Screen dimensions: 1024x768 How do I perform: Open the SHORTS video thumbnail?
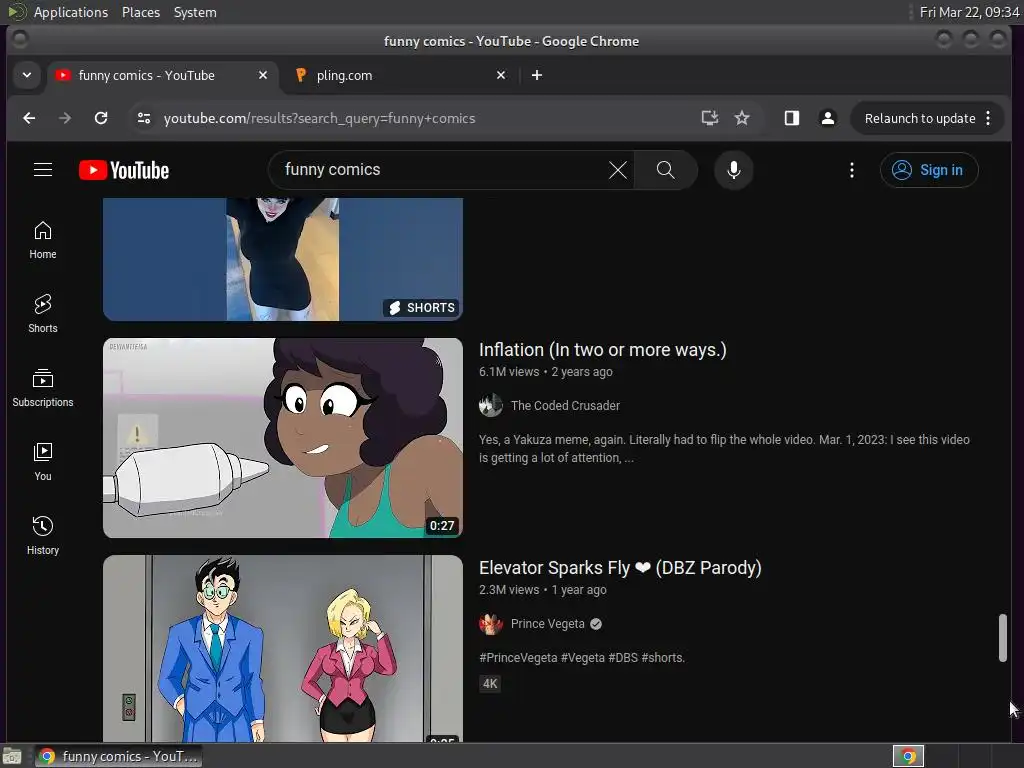[x=283, y=259]
